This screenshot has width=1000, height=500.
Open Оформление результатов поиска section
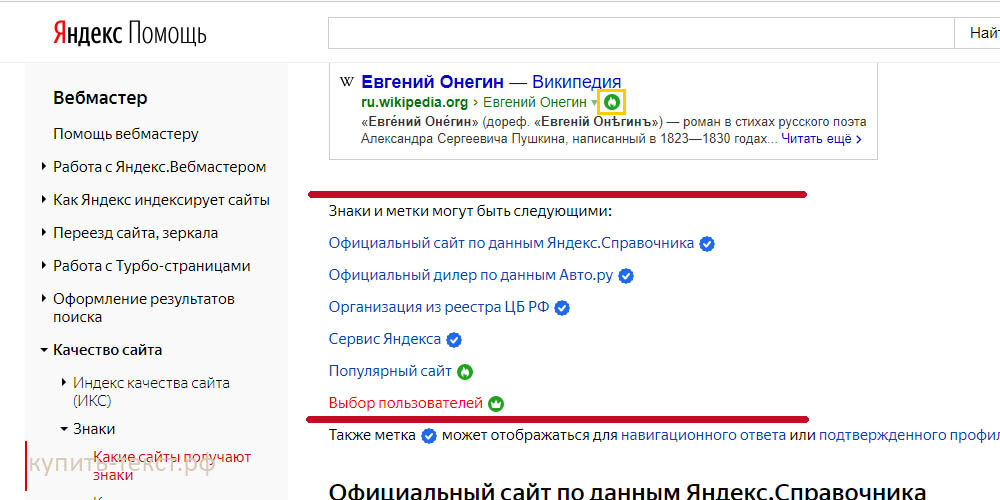[144, 307]
